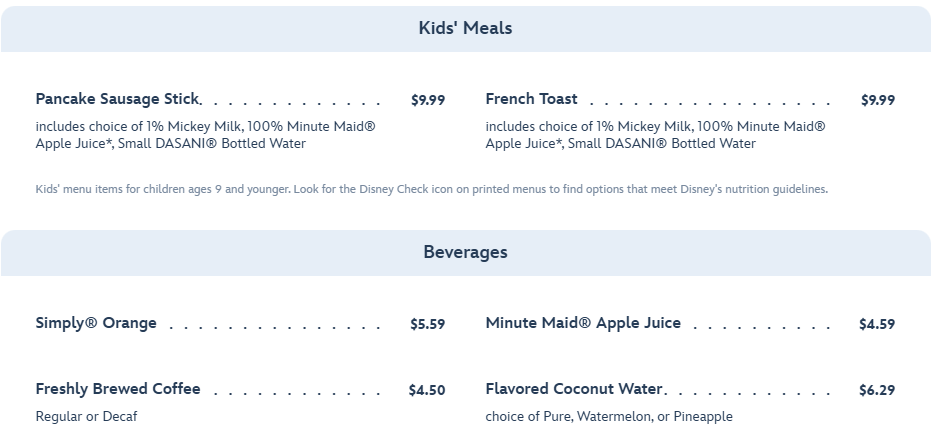Click the drink choices description under French Toast

(x=655, y=135)
